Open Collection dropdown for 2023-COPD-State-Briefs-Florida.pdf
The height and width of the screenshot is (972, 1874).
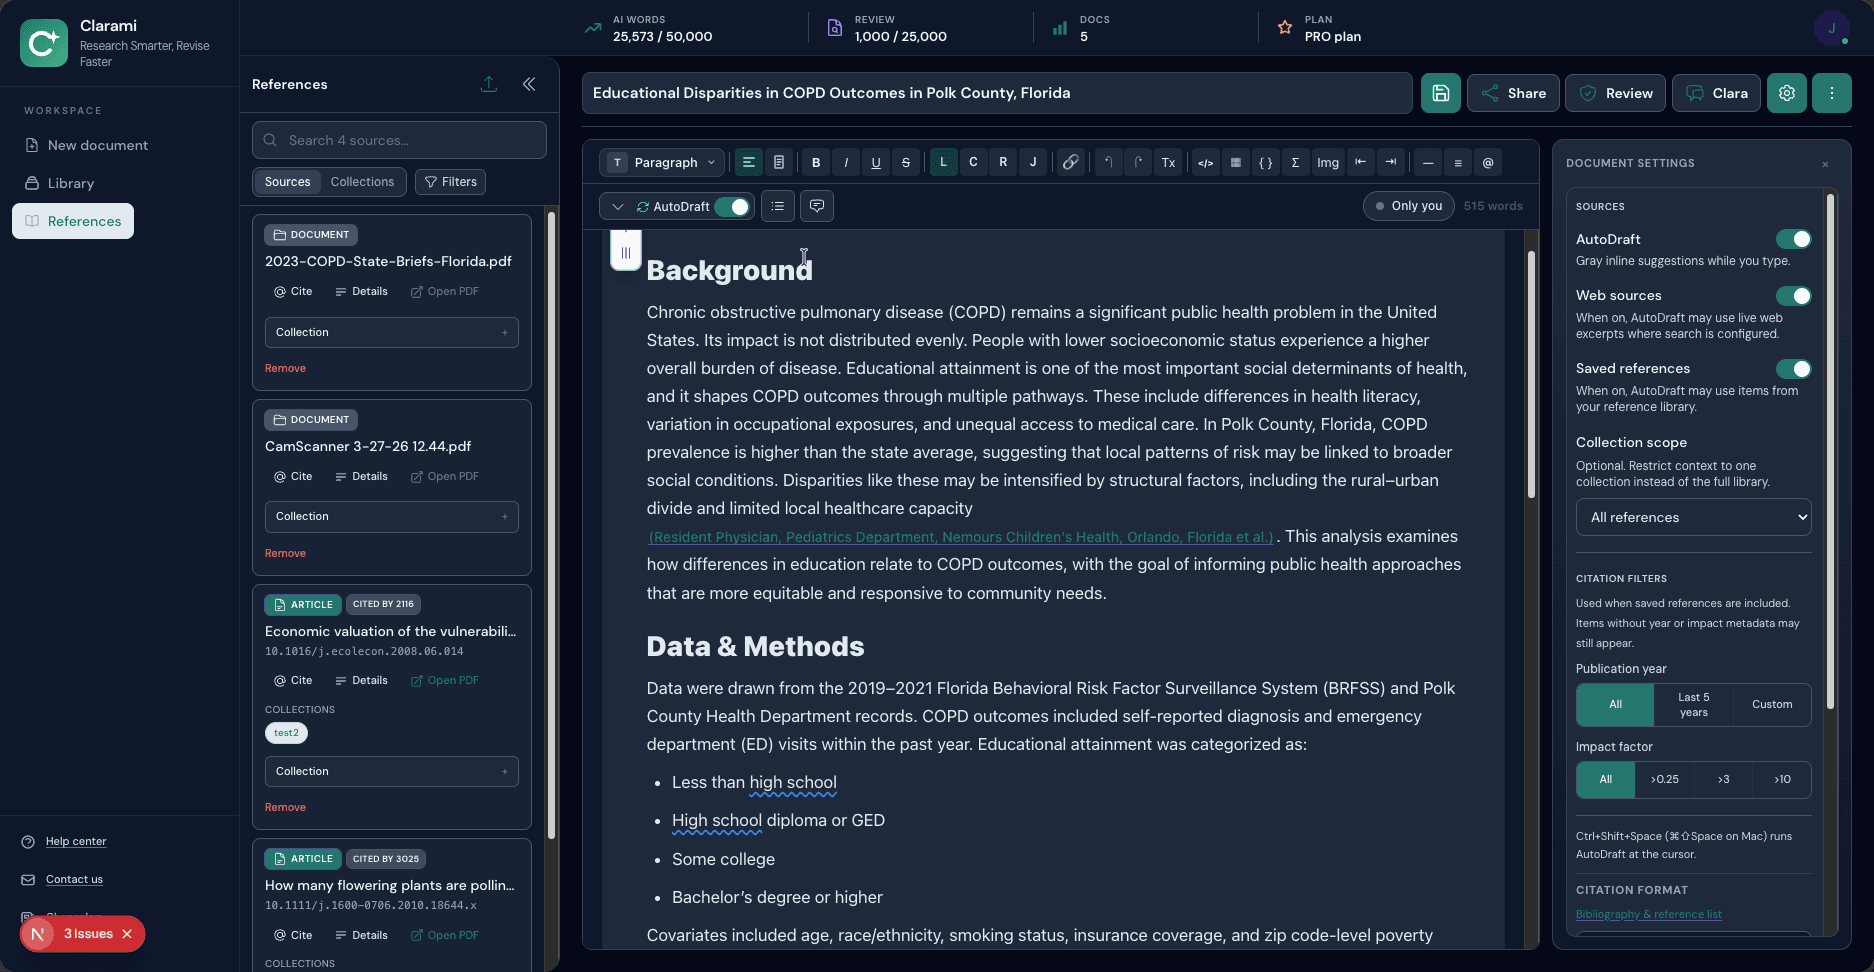pyautogui.click(x=391, y=332)
